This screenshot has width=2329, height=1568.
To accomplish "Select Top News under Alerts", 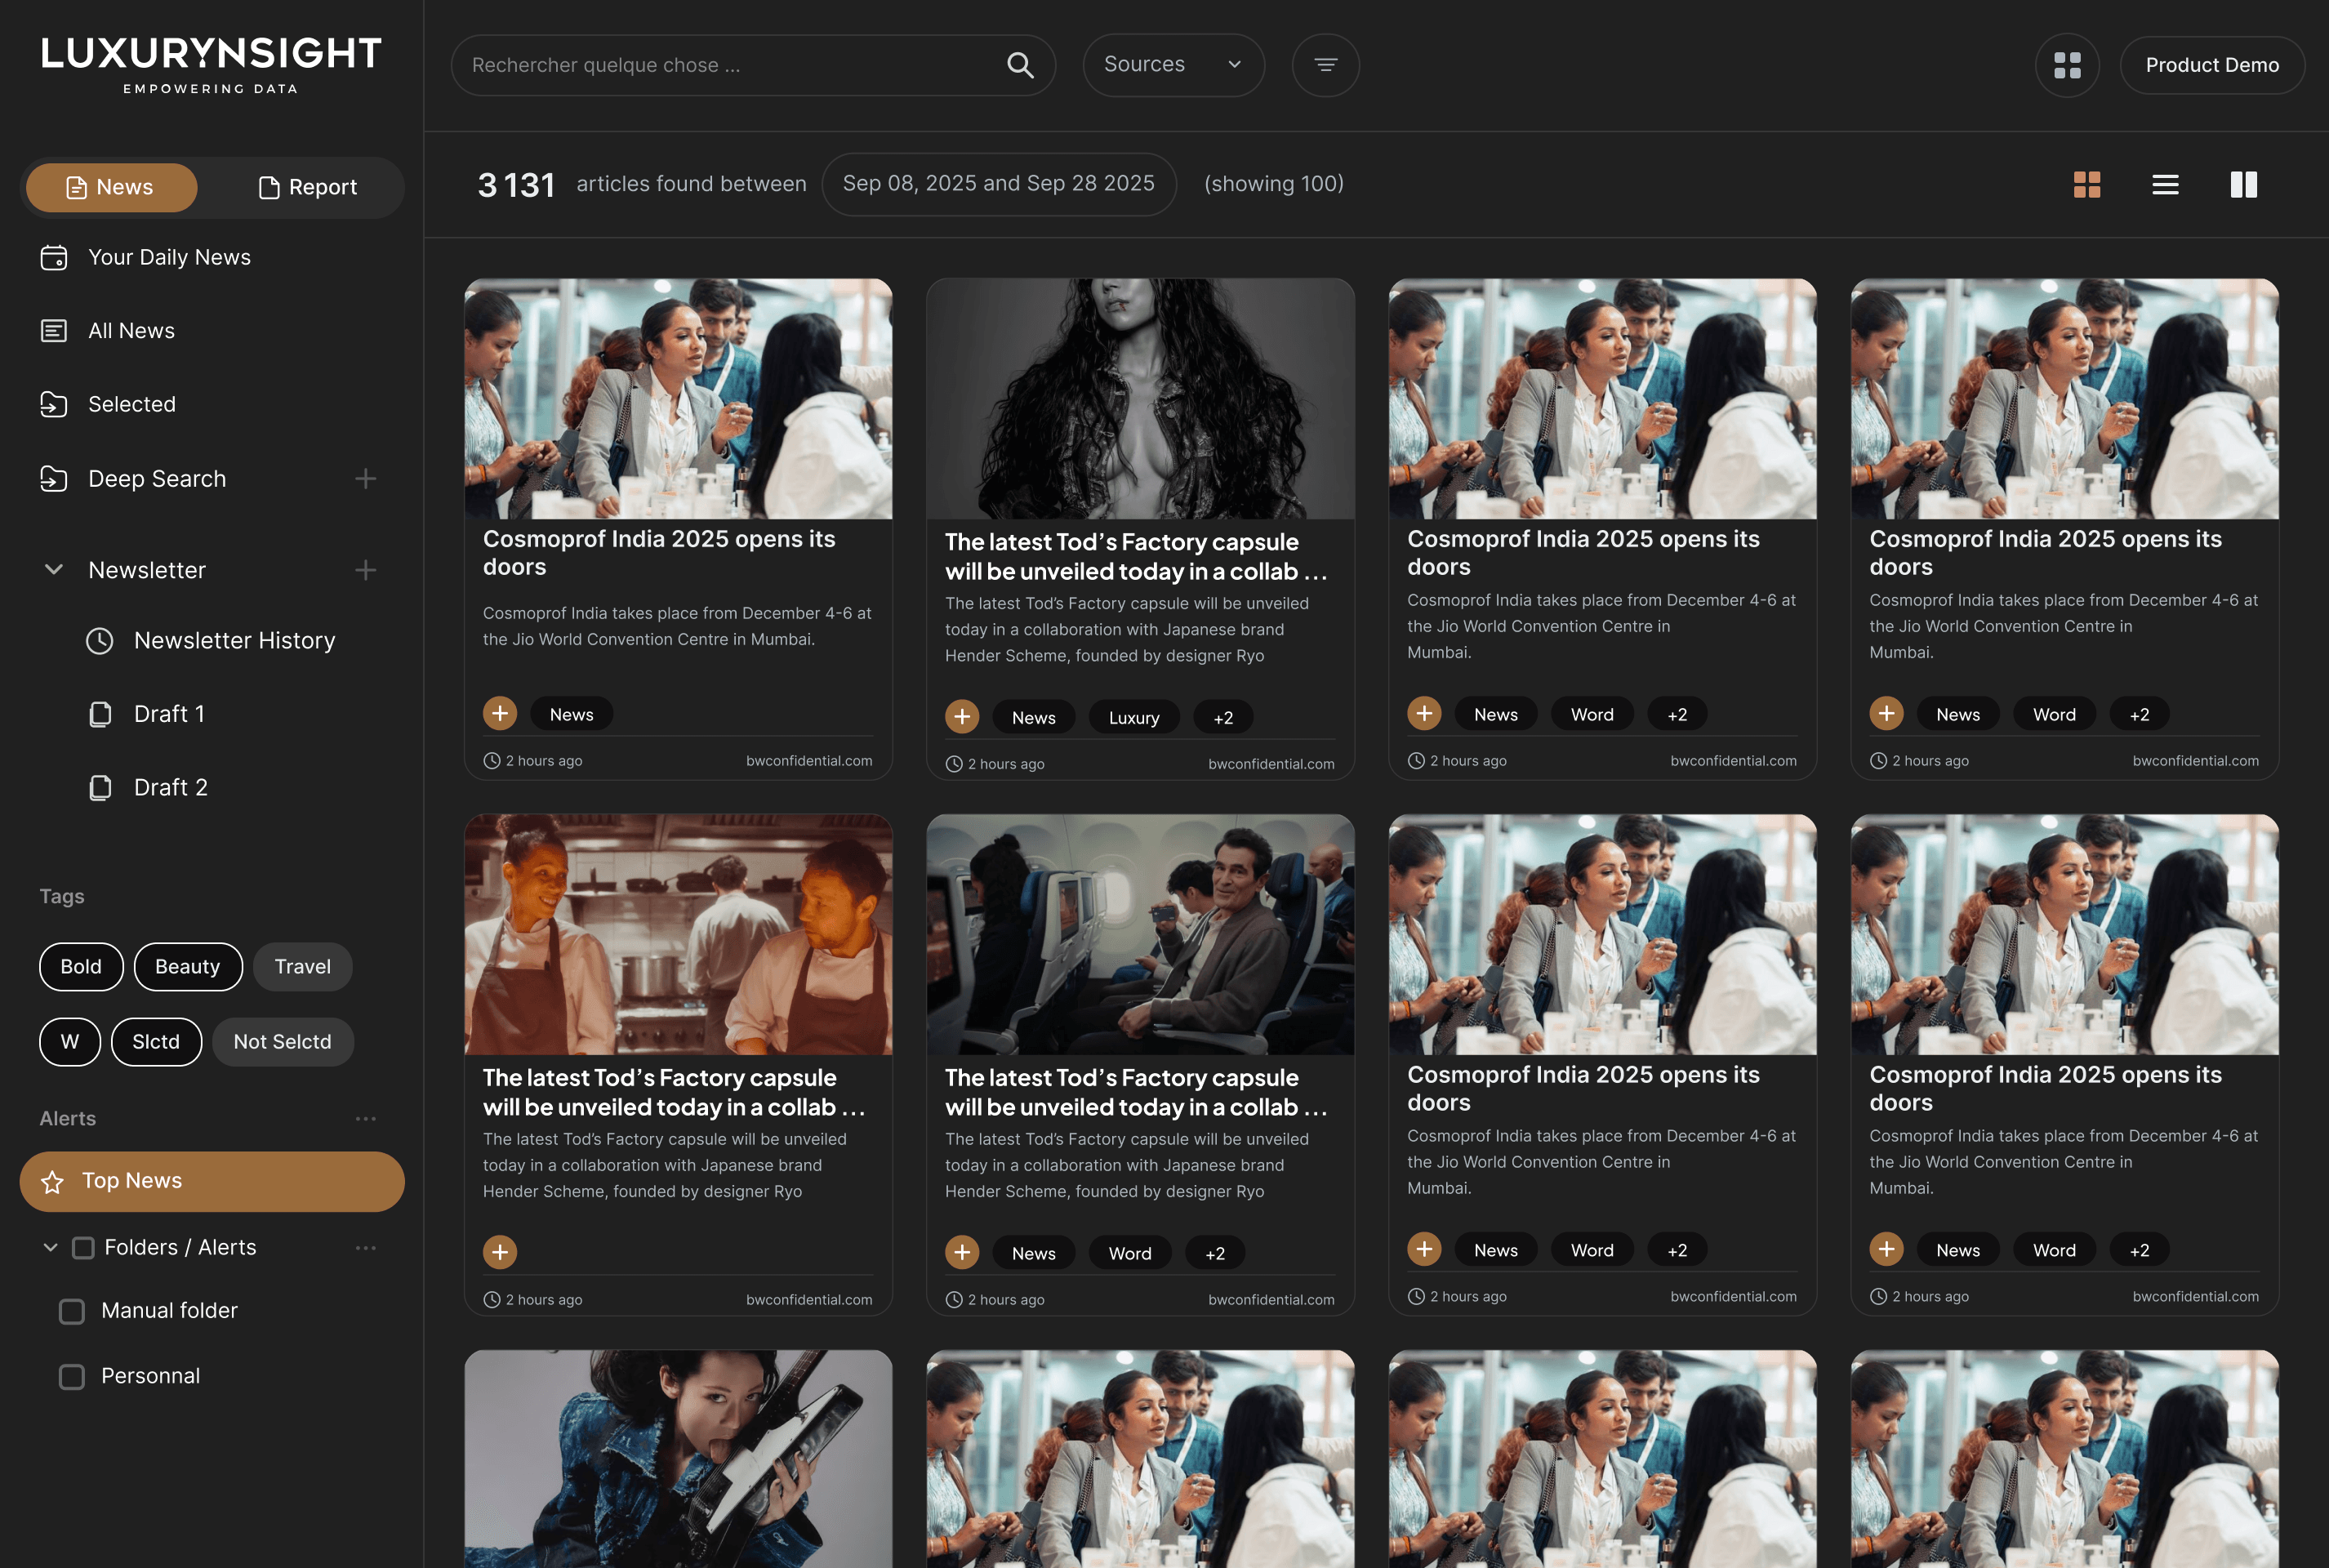I will [x=211, y=1181].
